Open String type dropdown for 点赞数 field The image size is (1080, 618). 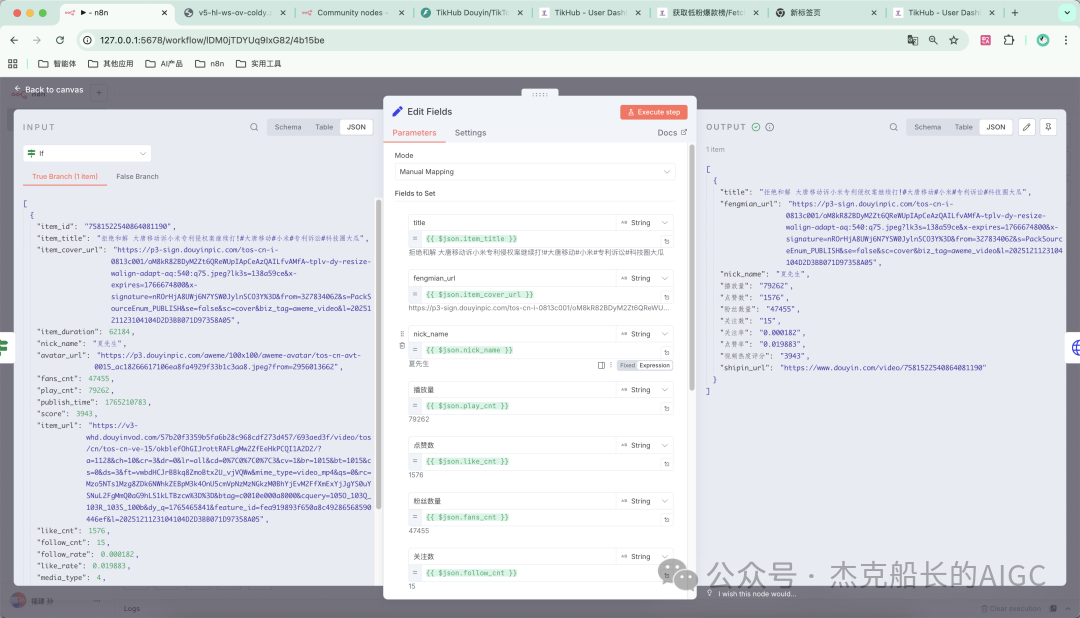(644, 446)
